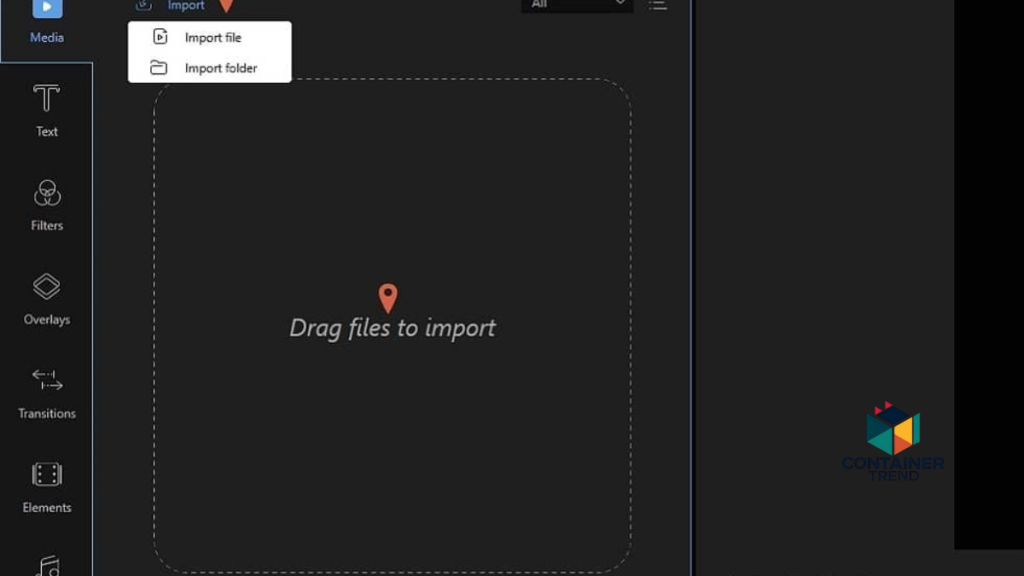Image resolution: width=1024 pixels, height=576 pixels.
Task: Open the Overlays panel
Action: coord(46,299)
